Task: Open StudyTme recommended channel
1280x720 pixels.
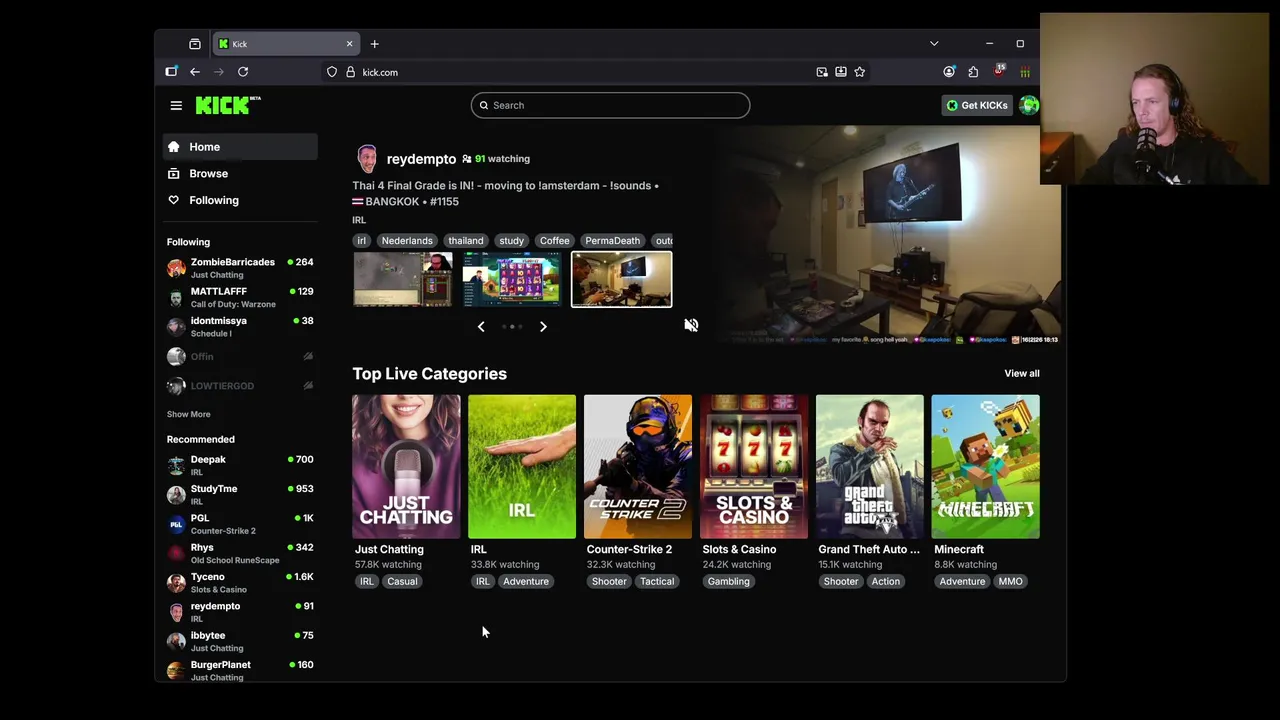Action: pyautogui.click(x=240, y=494)
